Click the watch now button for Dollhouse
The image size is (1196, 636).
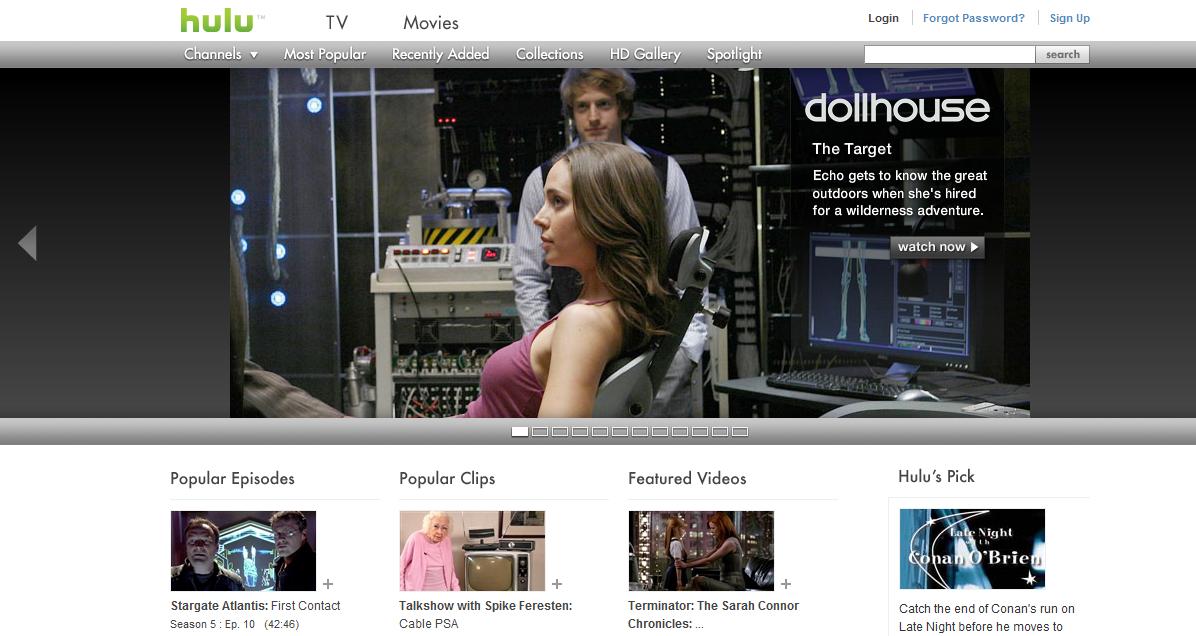coord(937,247)
